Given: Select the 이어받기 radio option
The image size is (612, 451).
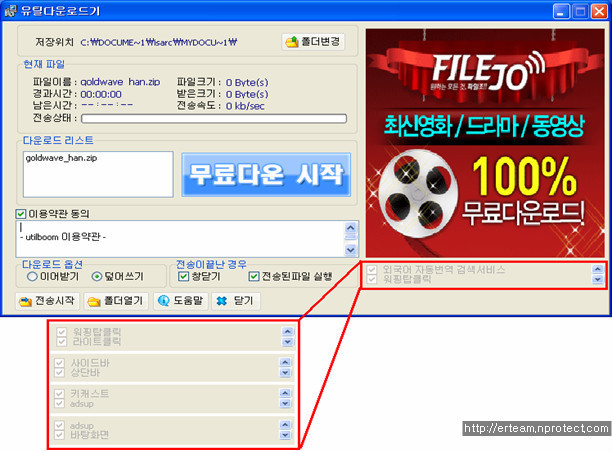Looking at the screenshot, I should [32, 277].
